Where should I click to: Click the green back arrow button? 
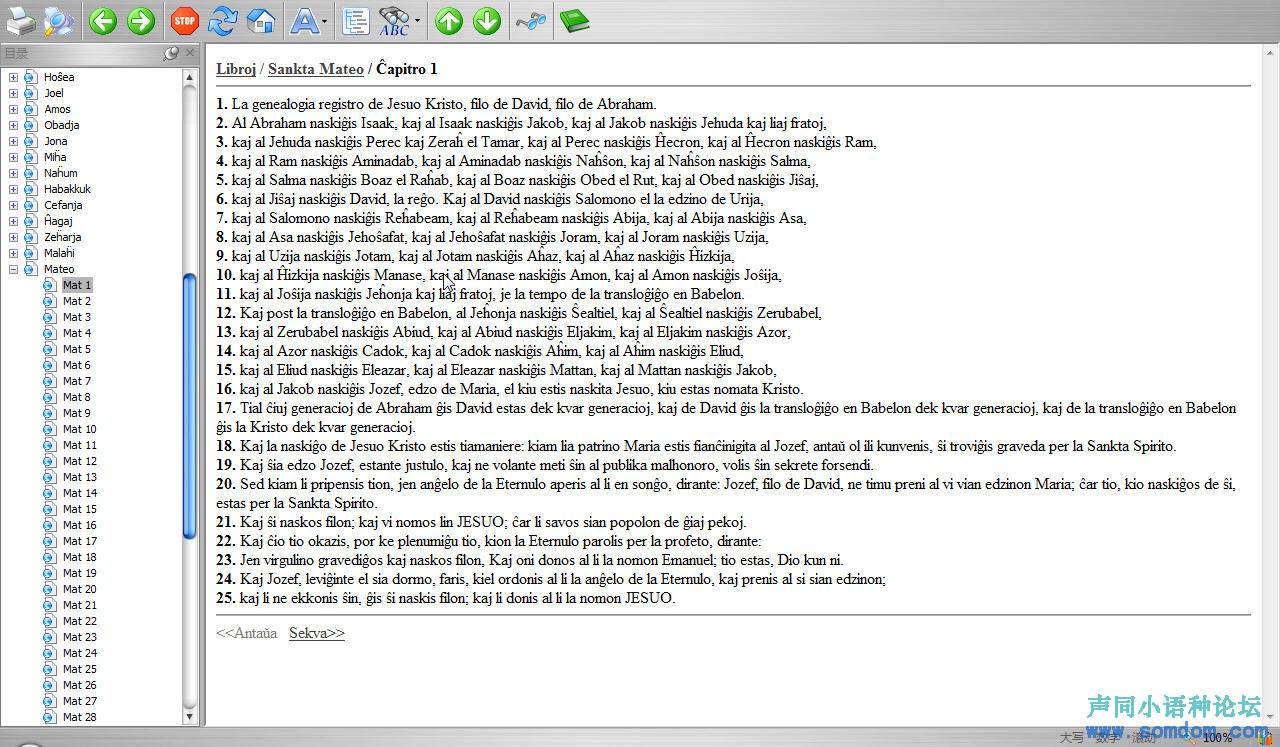click(x=103, y=20)
